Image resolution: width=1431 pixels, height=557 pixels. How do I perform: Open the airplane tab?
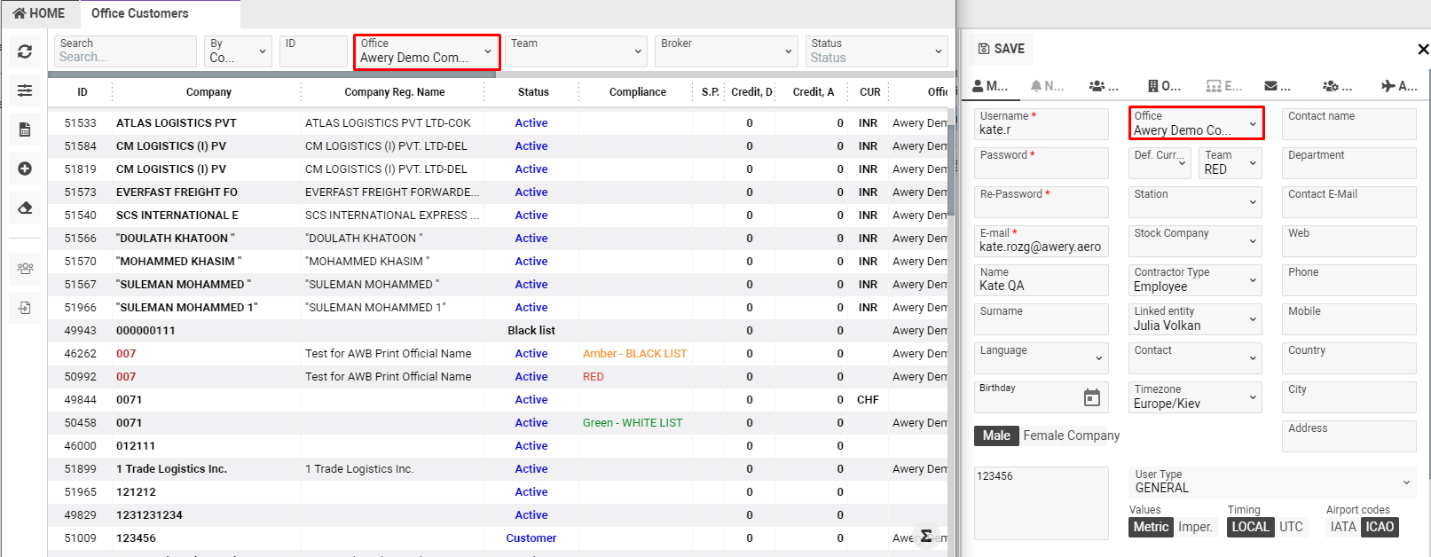click(1399, 86)
